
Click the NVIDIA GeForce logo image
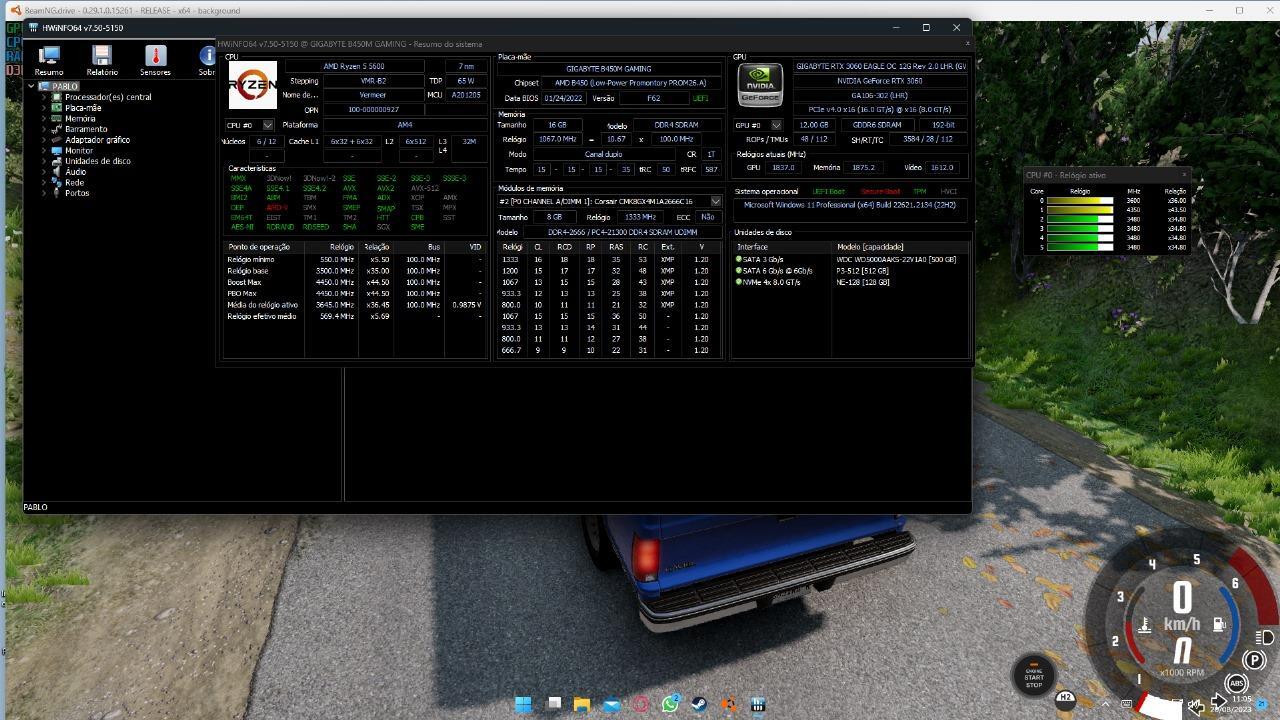pyautogui.click(x=760, y=85)
